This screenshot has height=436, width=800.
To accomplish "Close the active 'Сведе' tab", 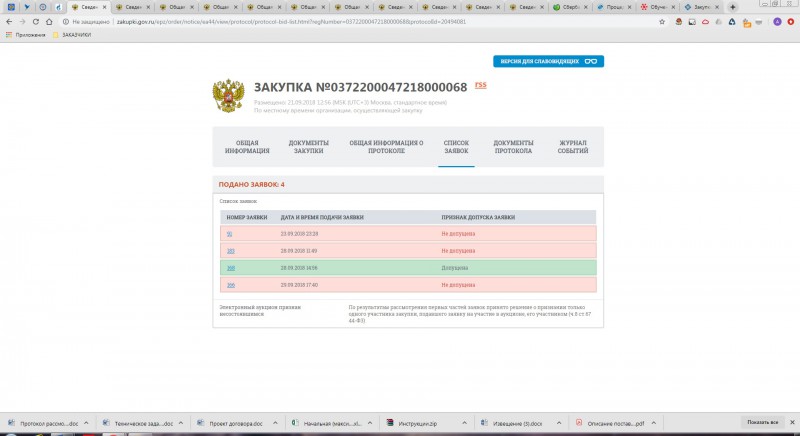I will click(104, 7).
